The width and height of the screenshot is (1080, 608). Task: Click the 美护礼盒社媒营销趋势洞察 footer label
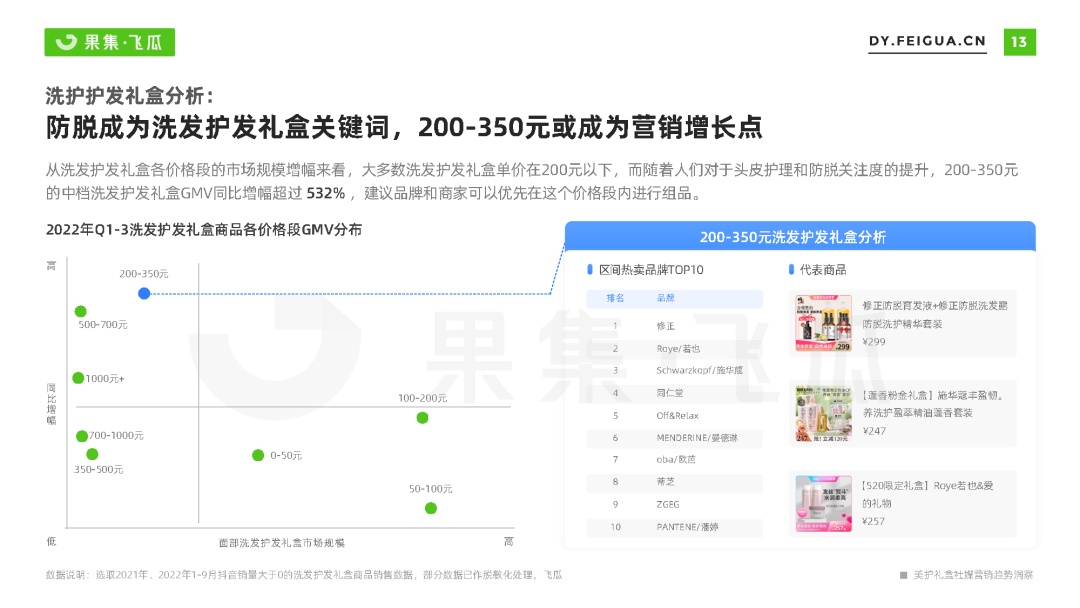(973, 575)
